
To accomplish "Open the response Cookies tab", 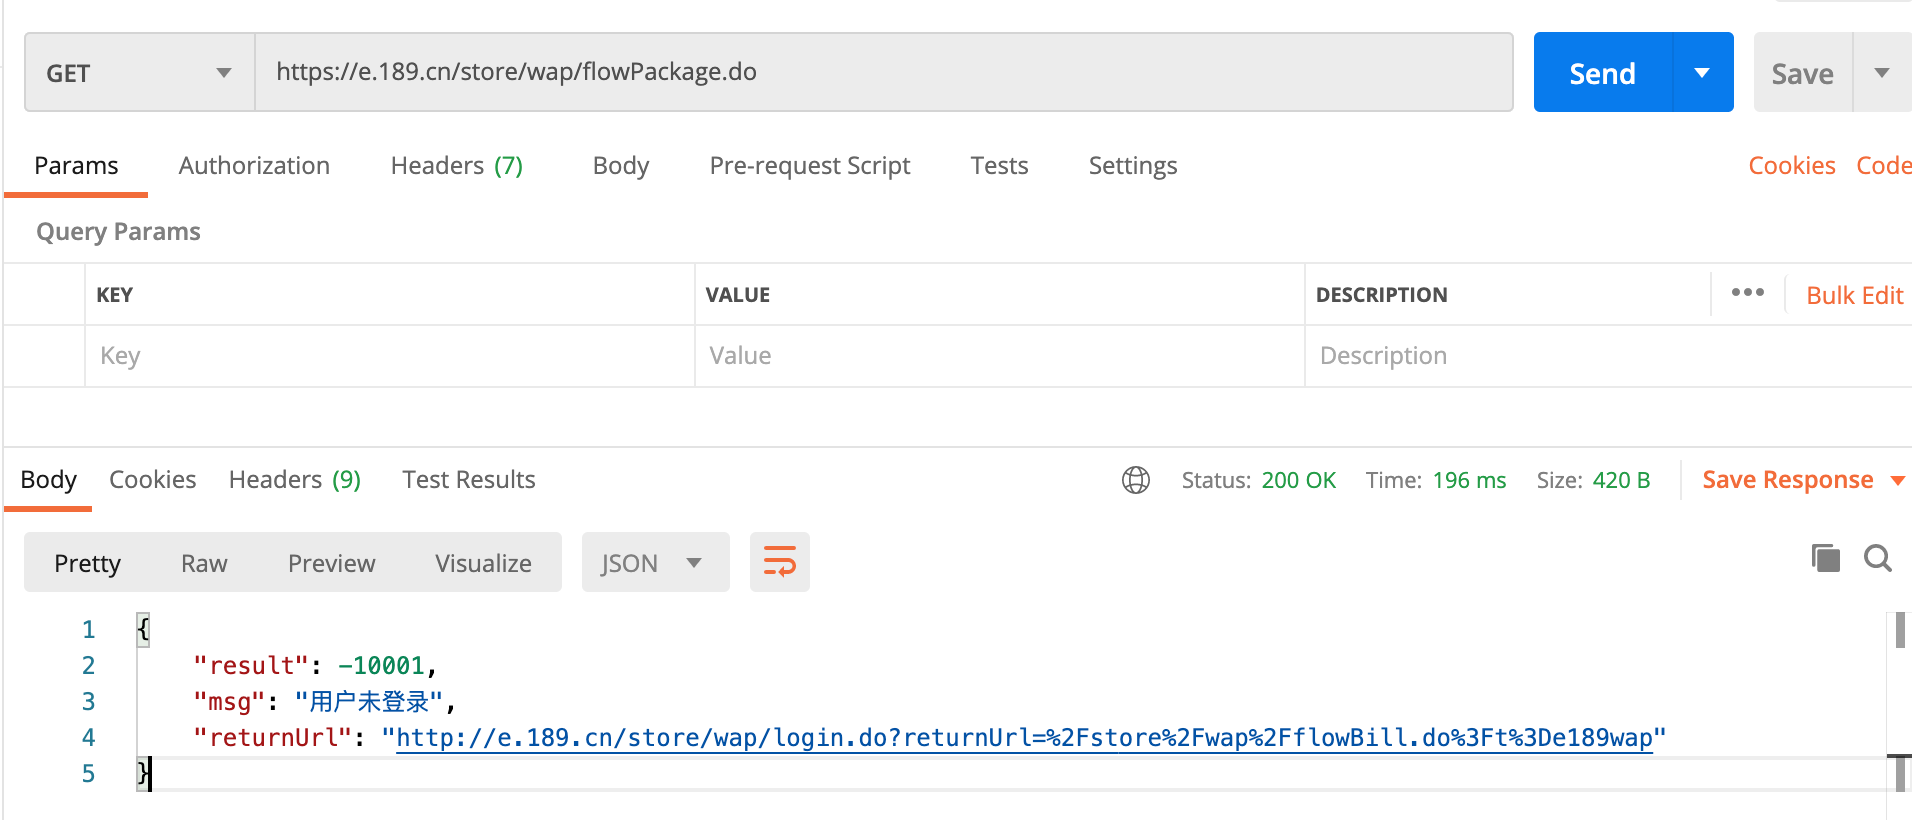I will tap(152, 480).
